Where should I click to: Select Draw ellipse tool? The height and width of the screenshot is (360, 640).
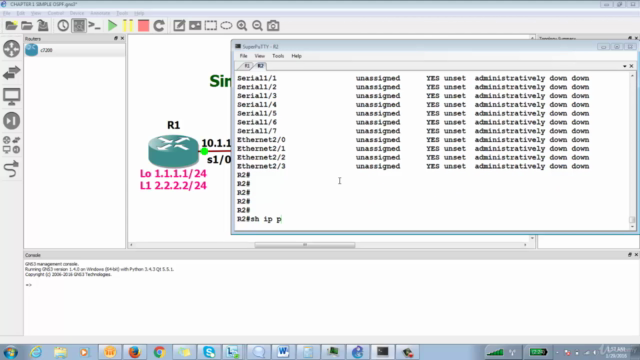[226, 26]
